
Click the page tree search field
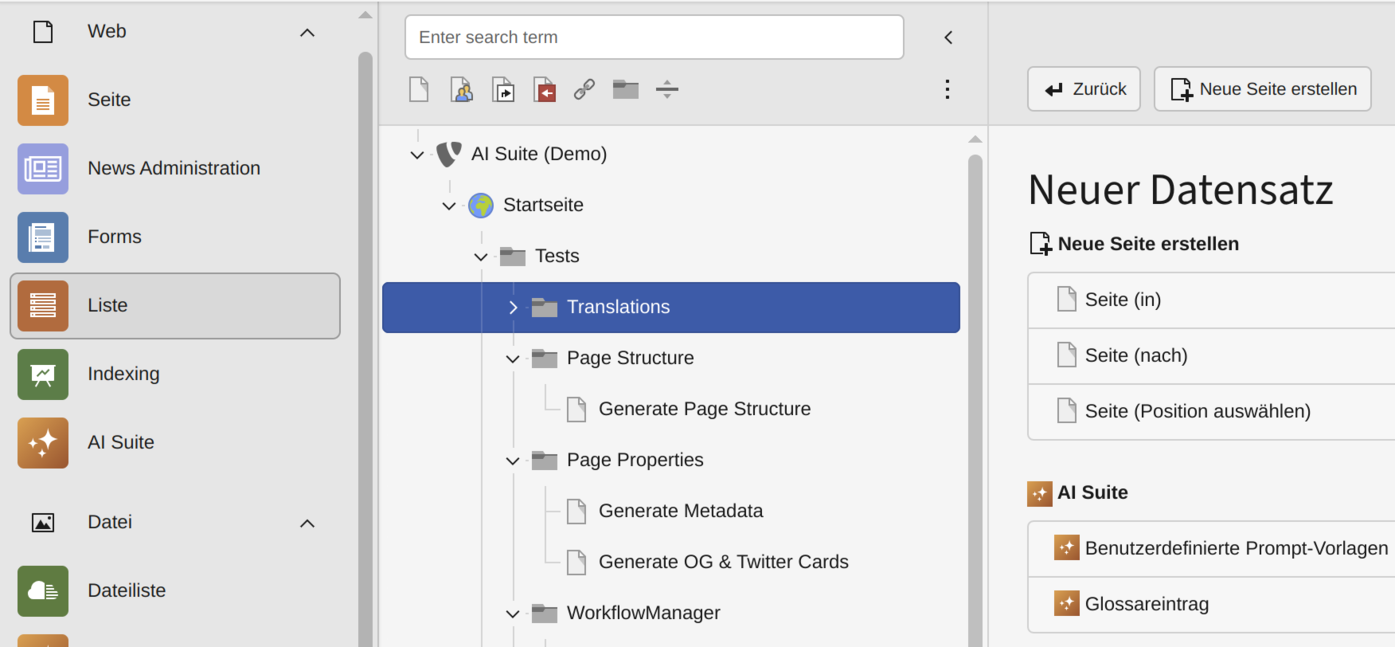[654, 37]
